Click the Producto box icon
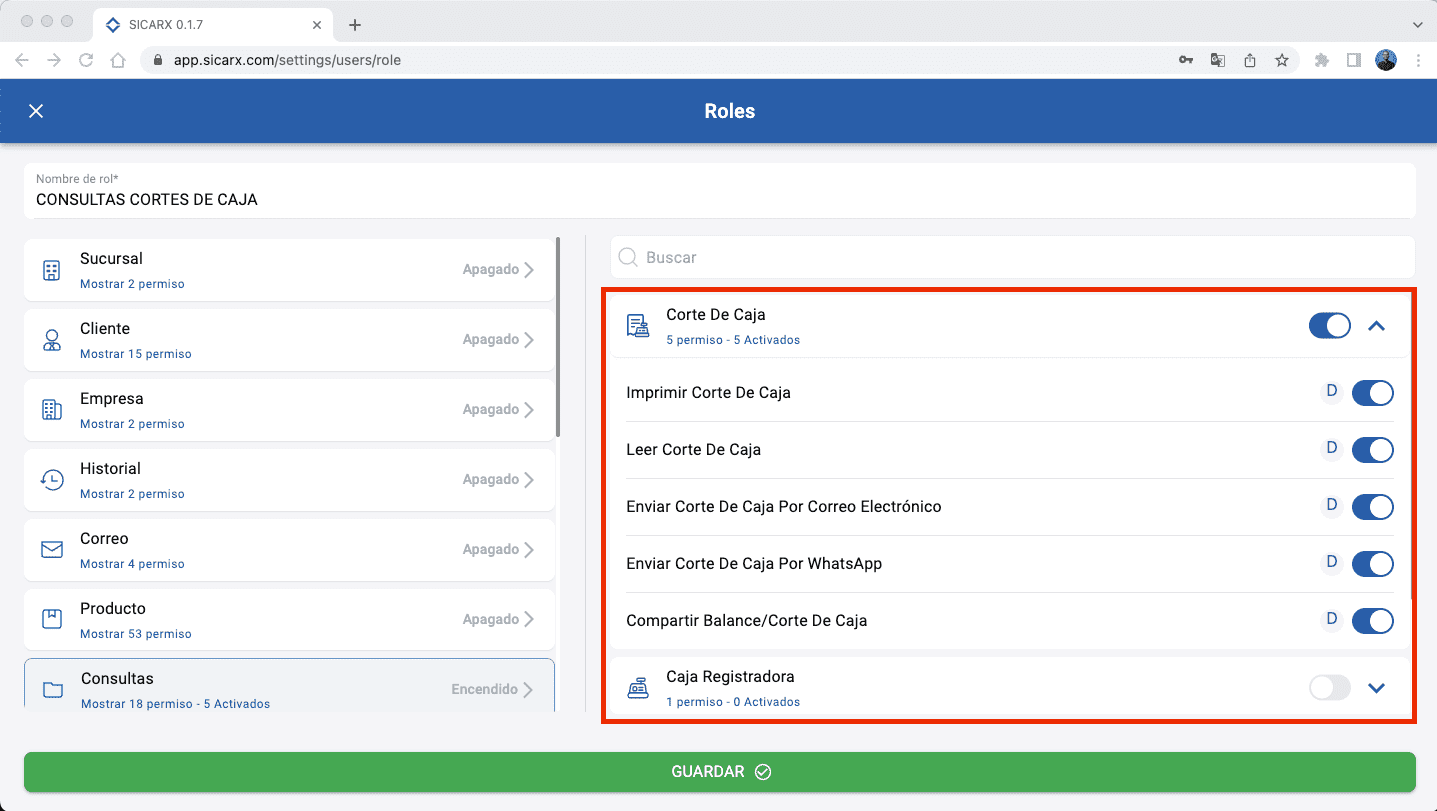The width and height of the screenshot is (1437, 811). [x=52, y=619]
